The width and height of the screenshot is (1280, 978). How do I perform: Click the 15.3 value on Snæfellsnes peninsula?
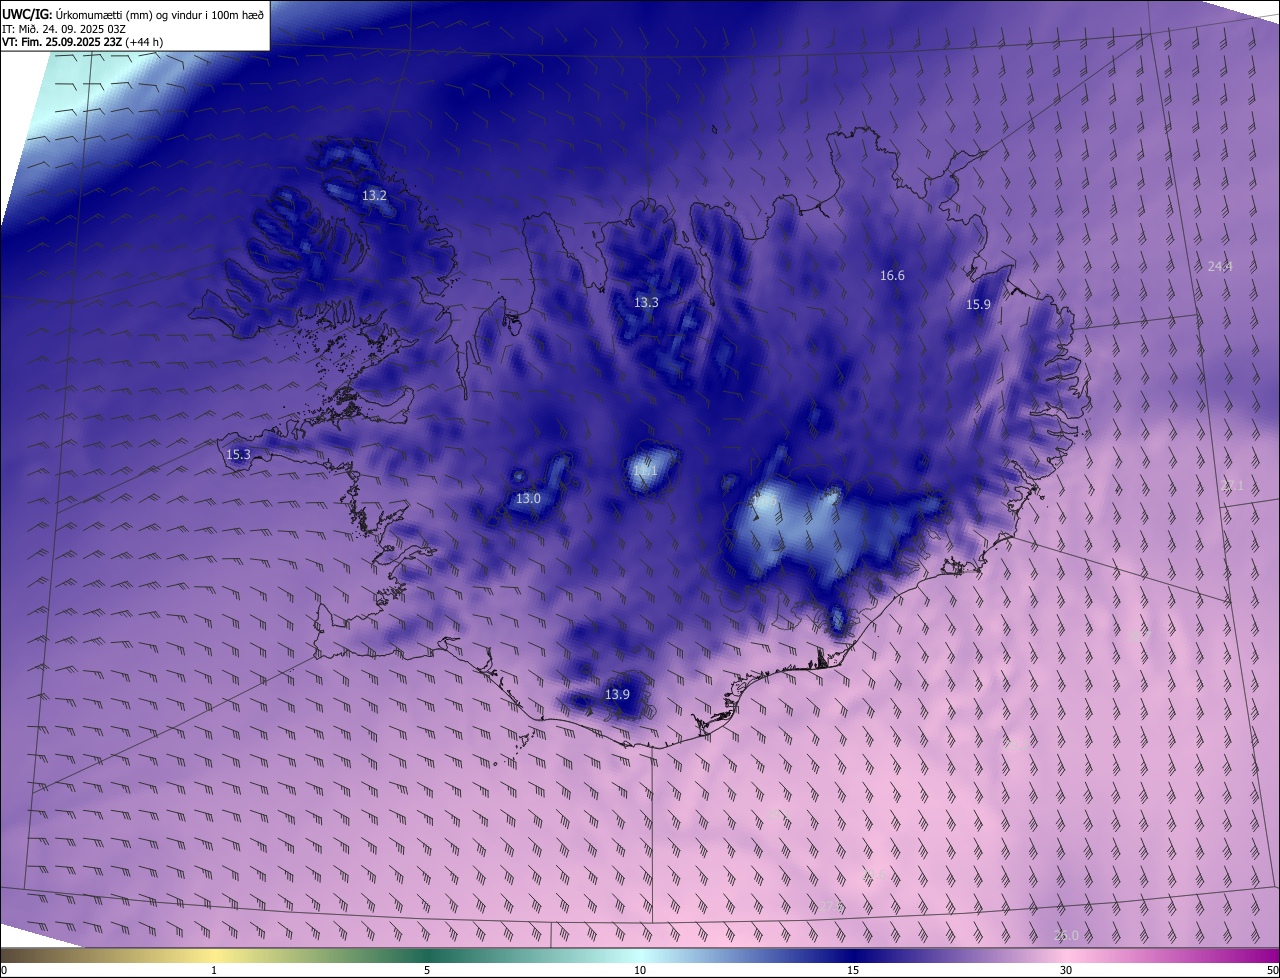coord(238,454)
